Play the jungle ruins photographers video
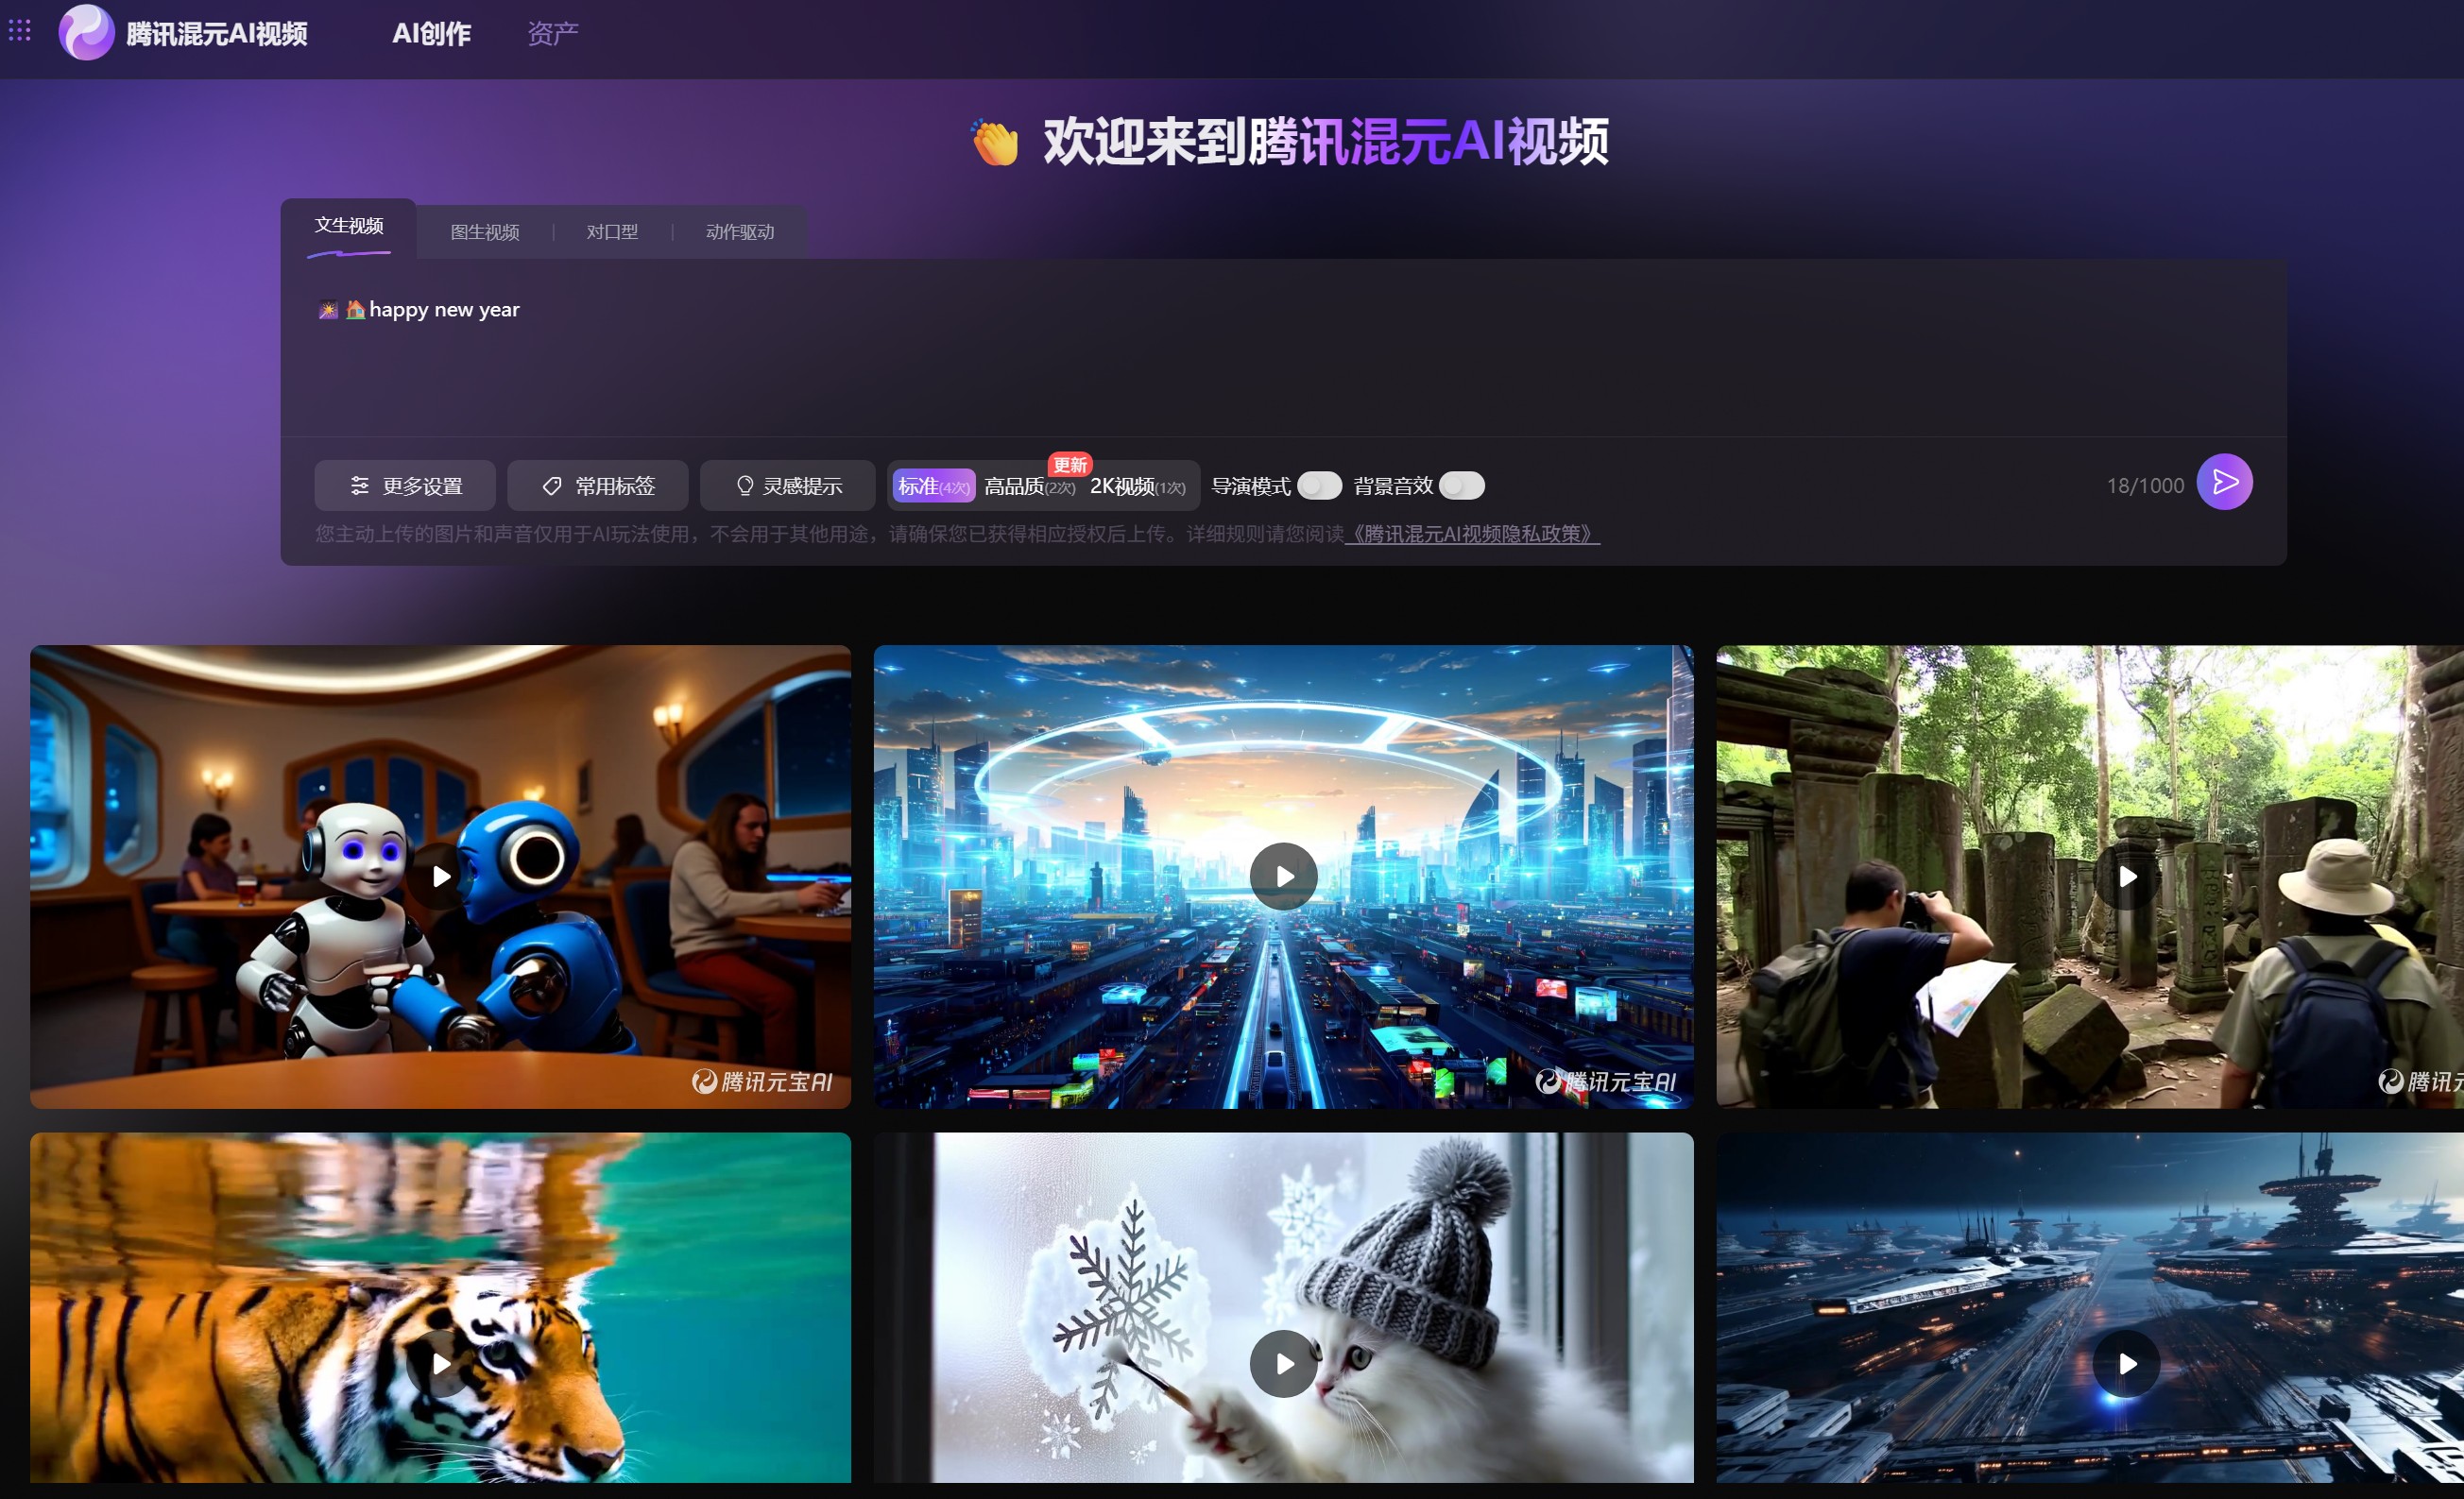The height and width of the screenshot is (1499, 2464). (2126, 877)
